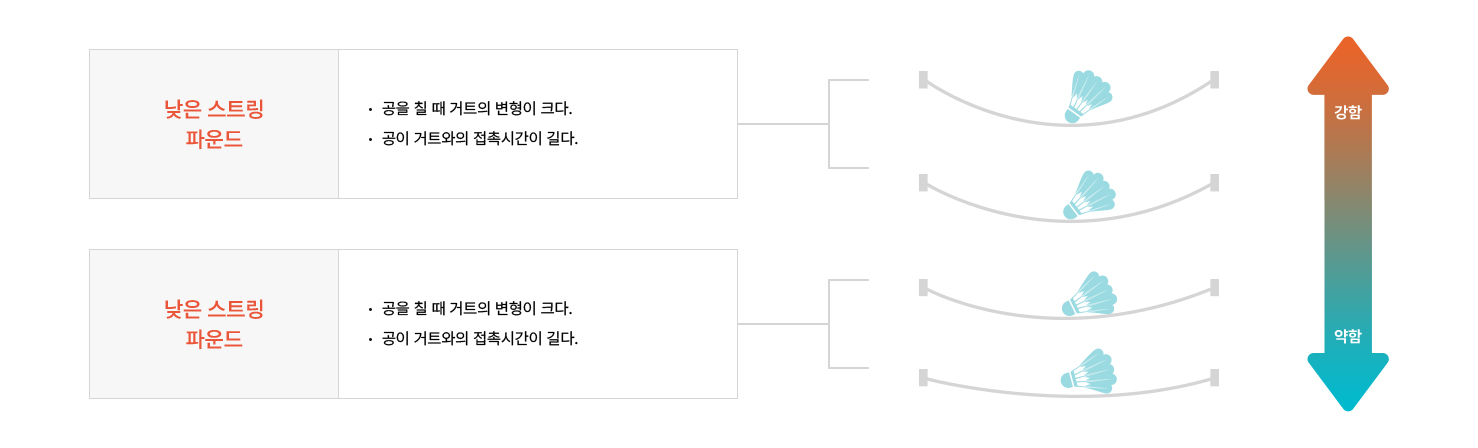Image resolution: width=1478 pixels, height=448 pixels.
Task: Click the left post of the topmost string
Action: pos(923,79)
